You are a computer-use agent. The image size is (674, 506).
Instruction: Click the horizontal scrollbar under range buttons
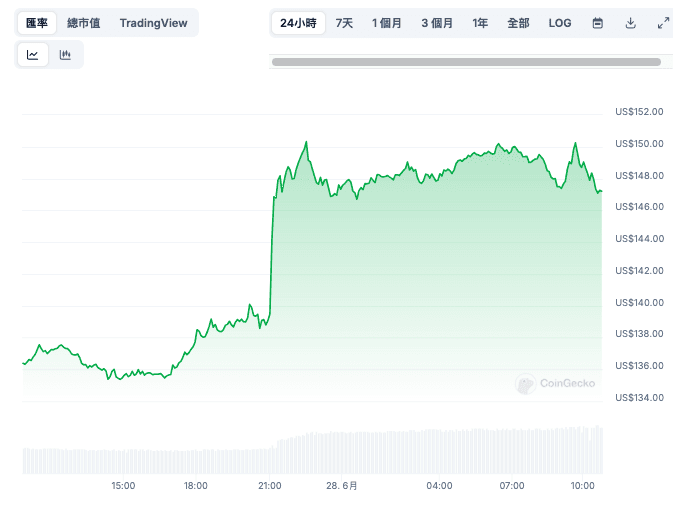466,62
